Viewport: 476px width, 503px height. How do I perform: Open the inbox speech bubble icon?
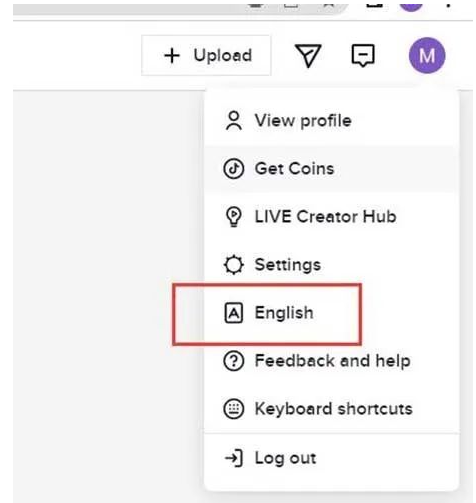pos(363,55)
